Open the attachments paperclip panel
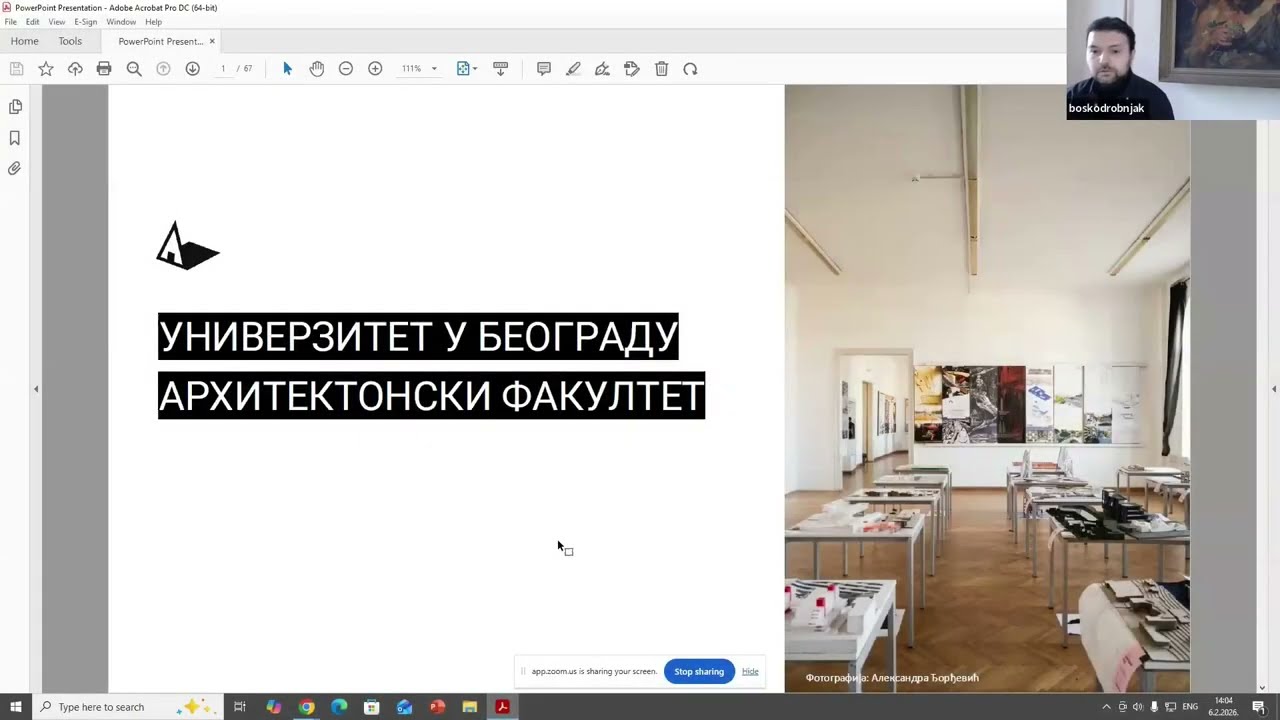The width and height of the screenshot is (1280, 720). [x=15, y=169]
